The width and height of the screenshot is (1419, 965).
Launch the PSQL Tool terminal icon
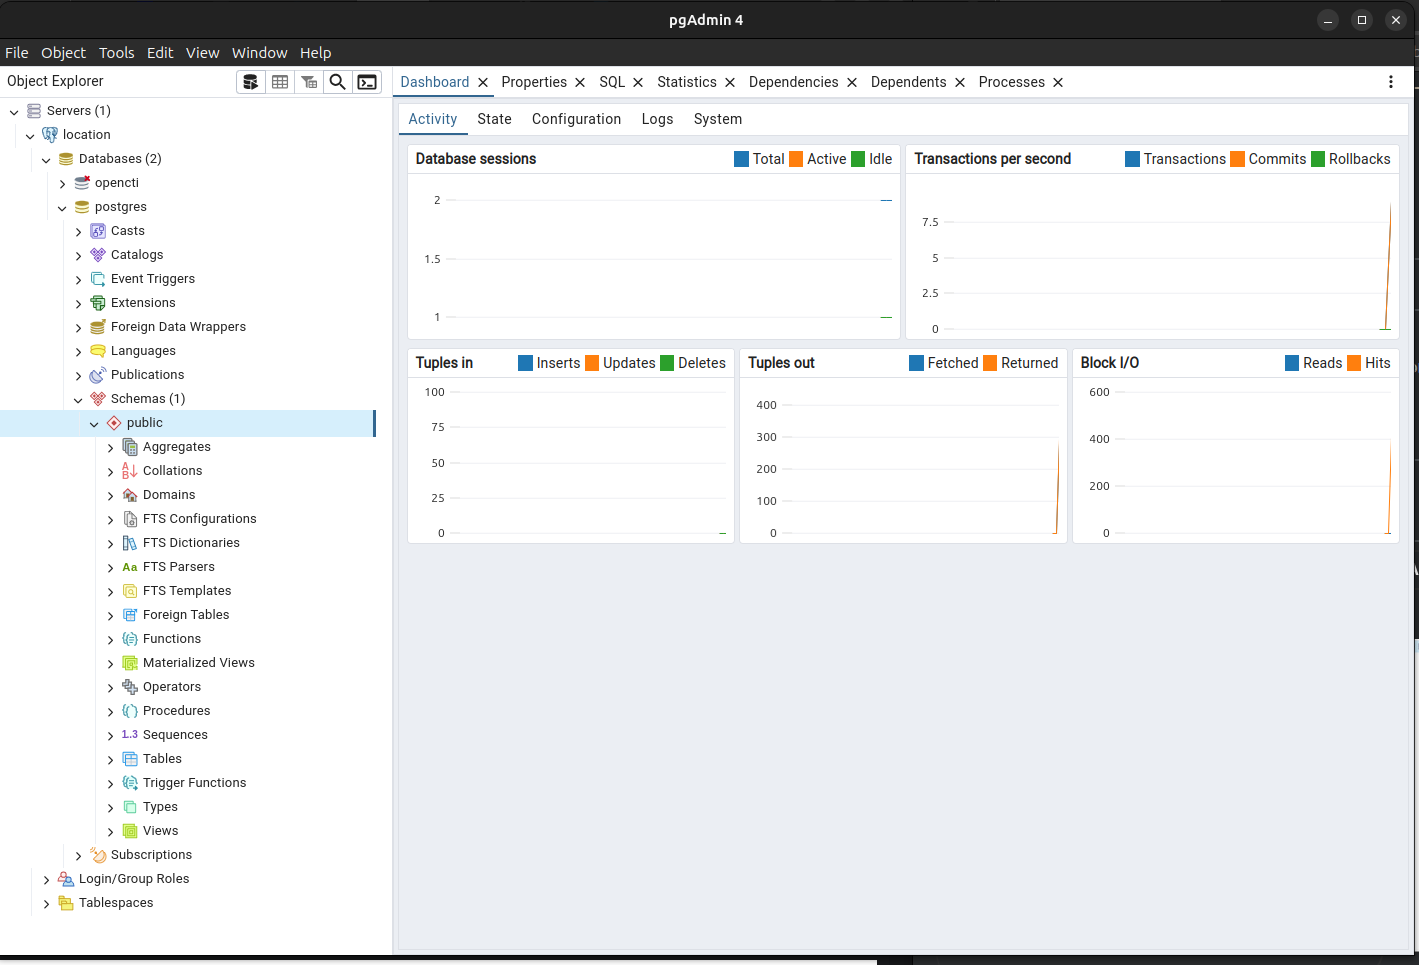click(x=367, y=82)
